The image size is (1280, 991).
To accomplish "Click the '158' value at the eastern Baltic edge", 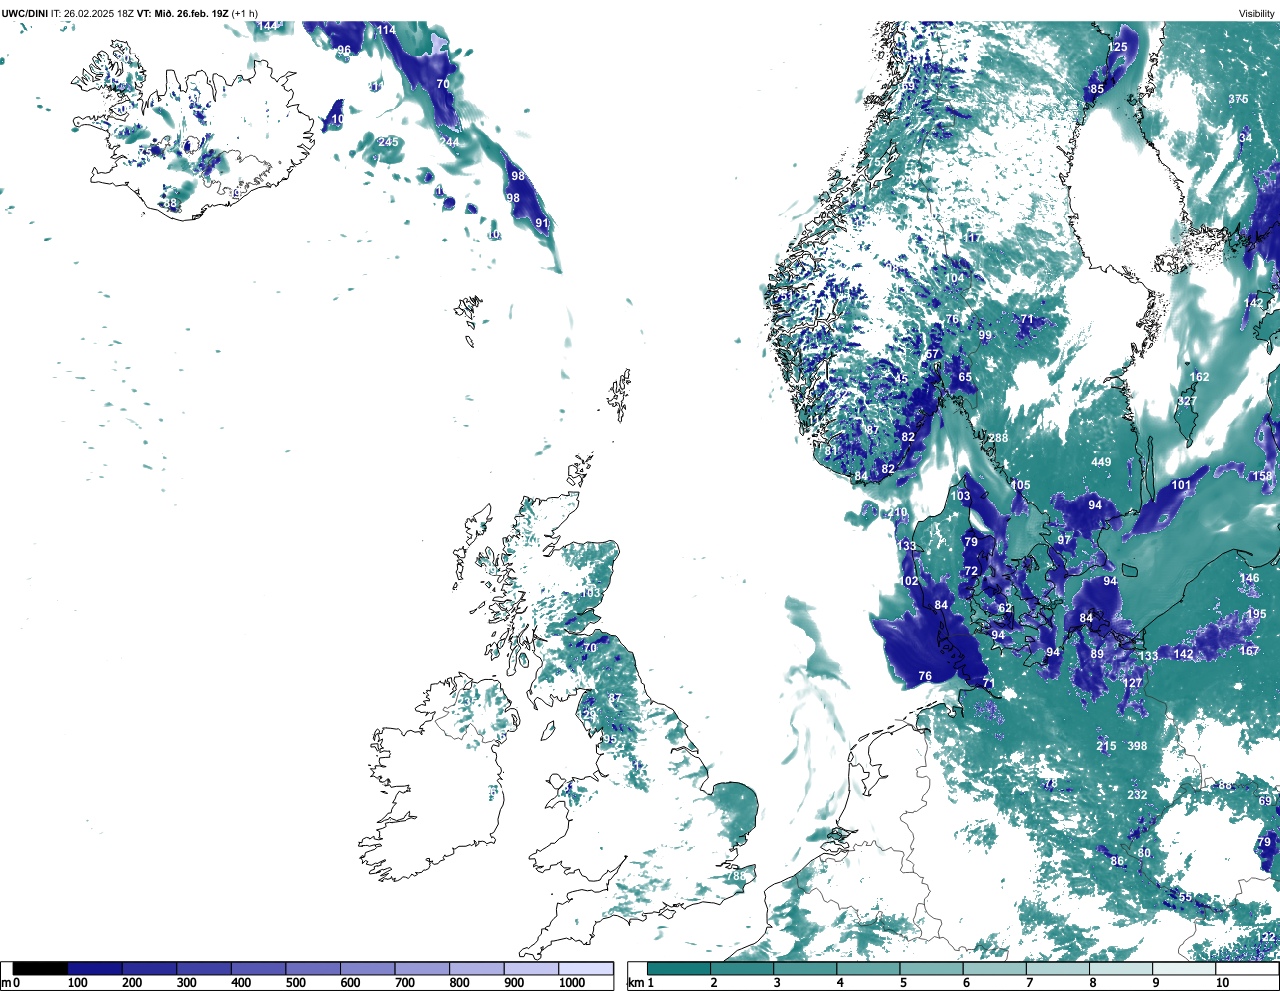I will [1262, 476].
